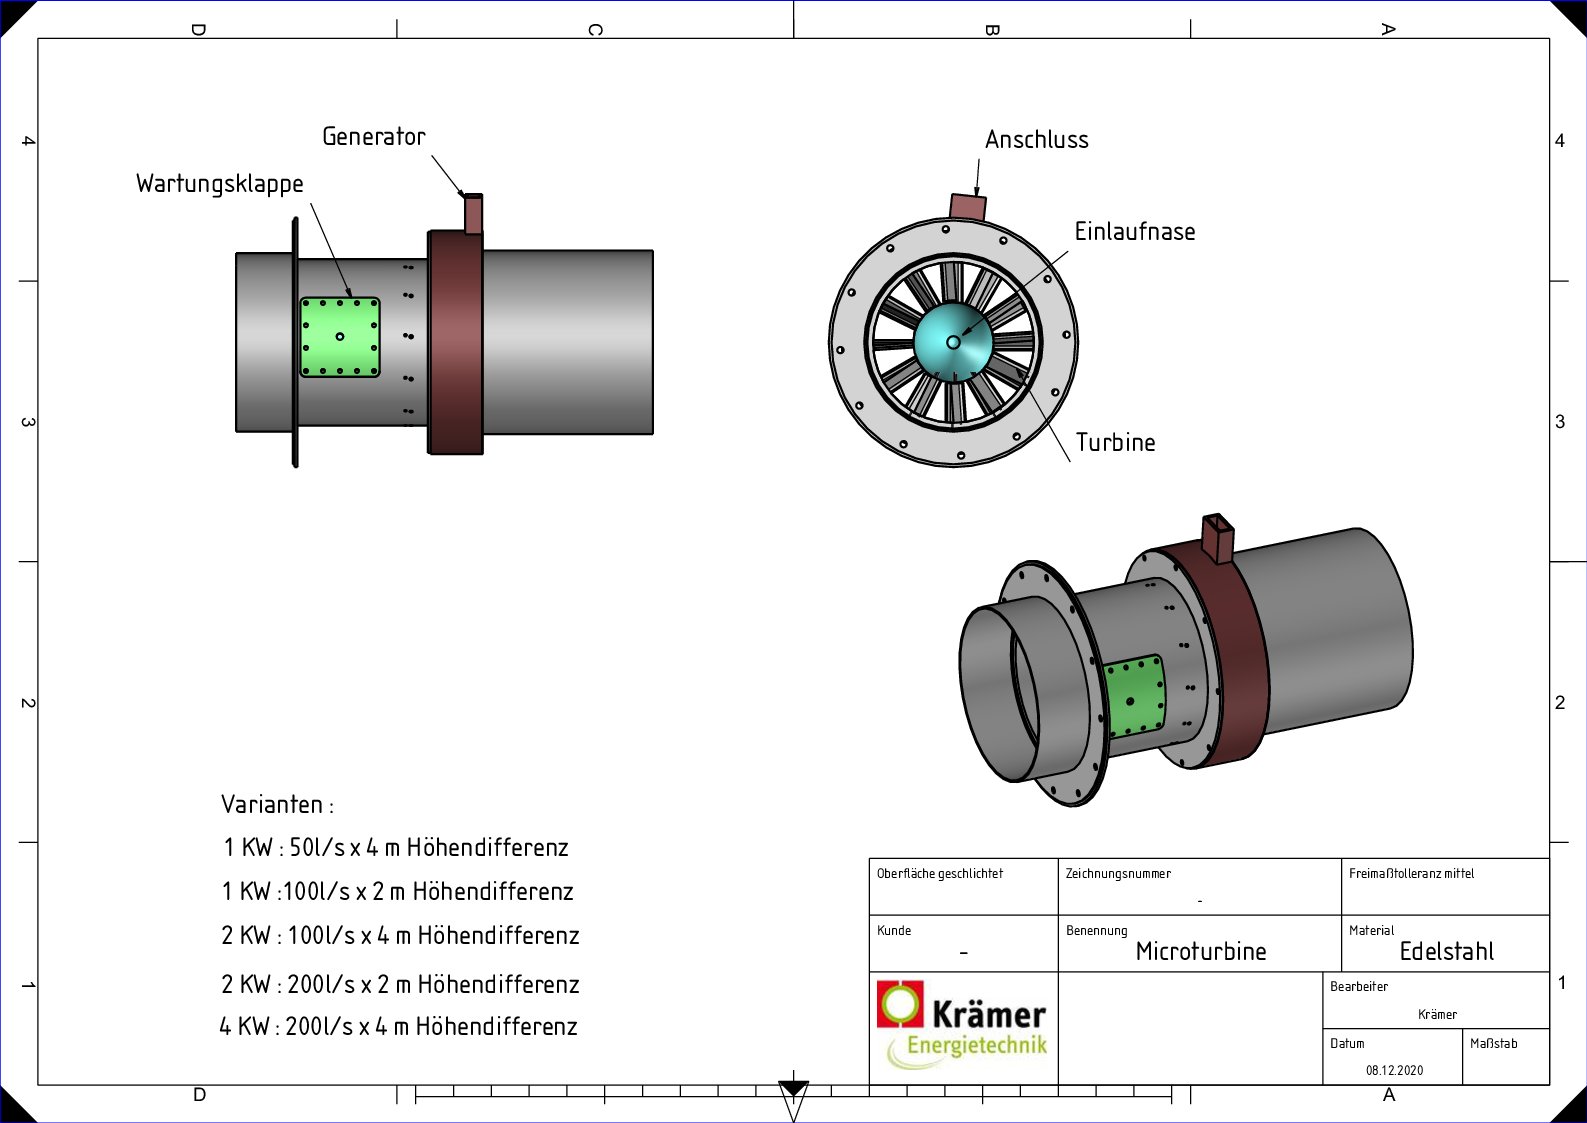Click the Datum field label
This screenshot has height=1123, width=1587.
[x=1347, y=1043]
